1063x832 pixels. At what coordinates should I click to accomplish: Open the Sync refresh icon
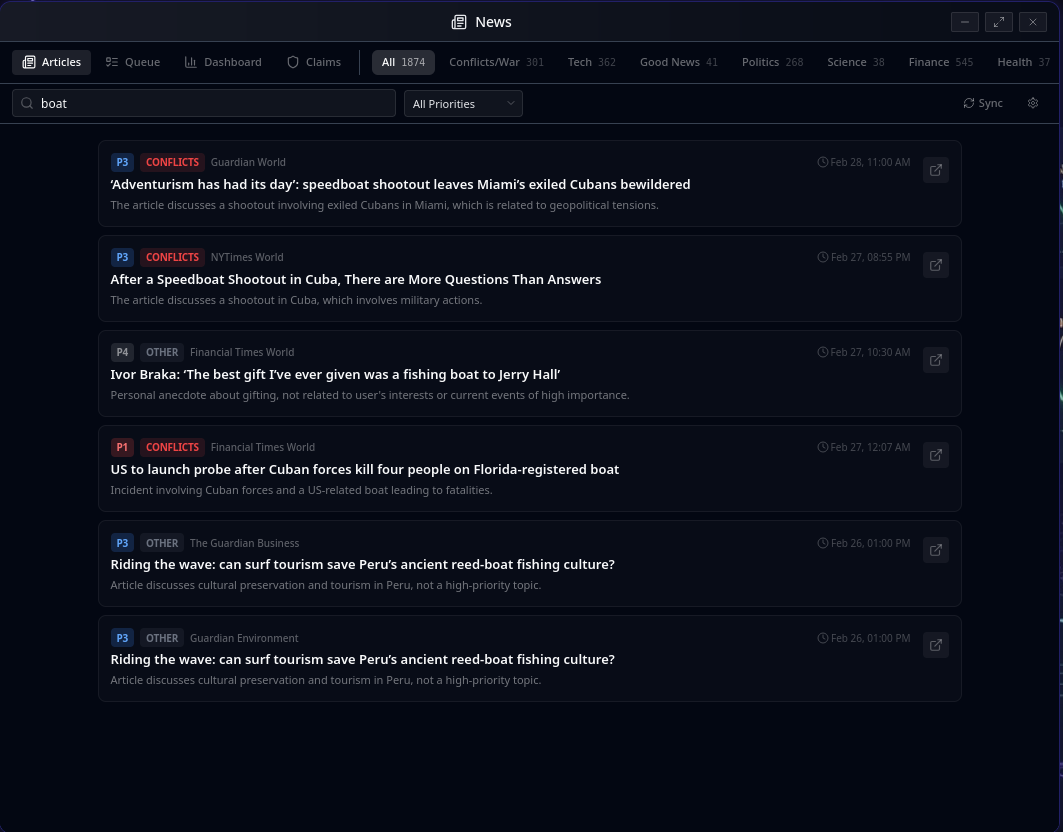[x=969, y=103]
